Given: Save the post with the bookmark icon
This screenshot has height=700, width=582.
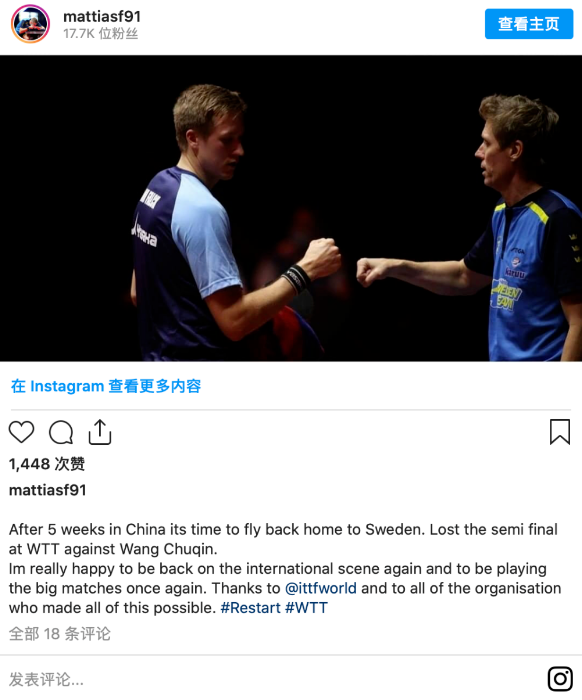Looking at the screenshot, I should pyautogui.click(x=560, y=432).
